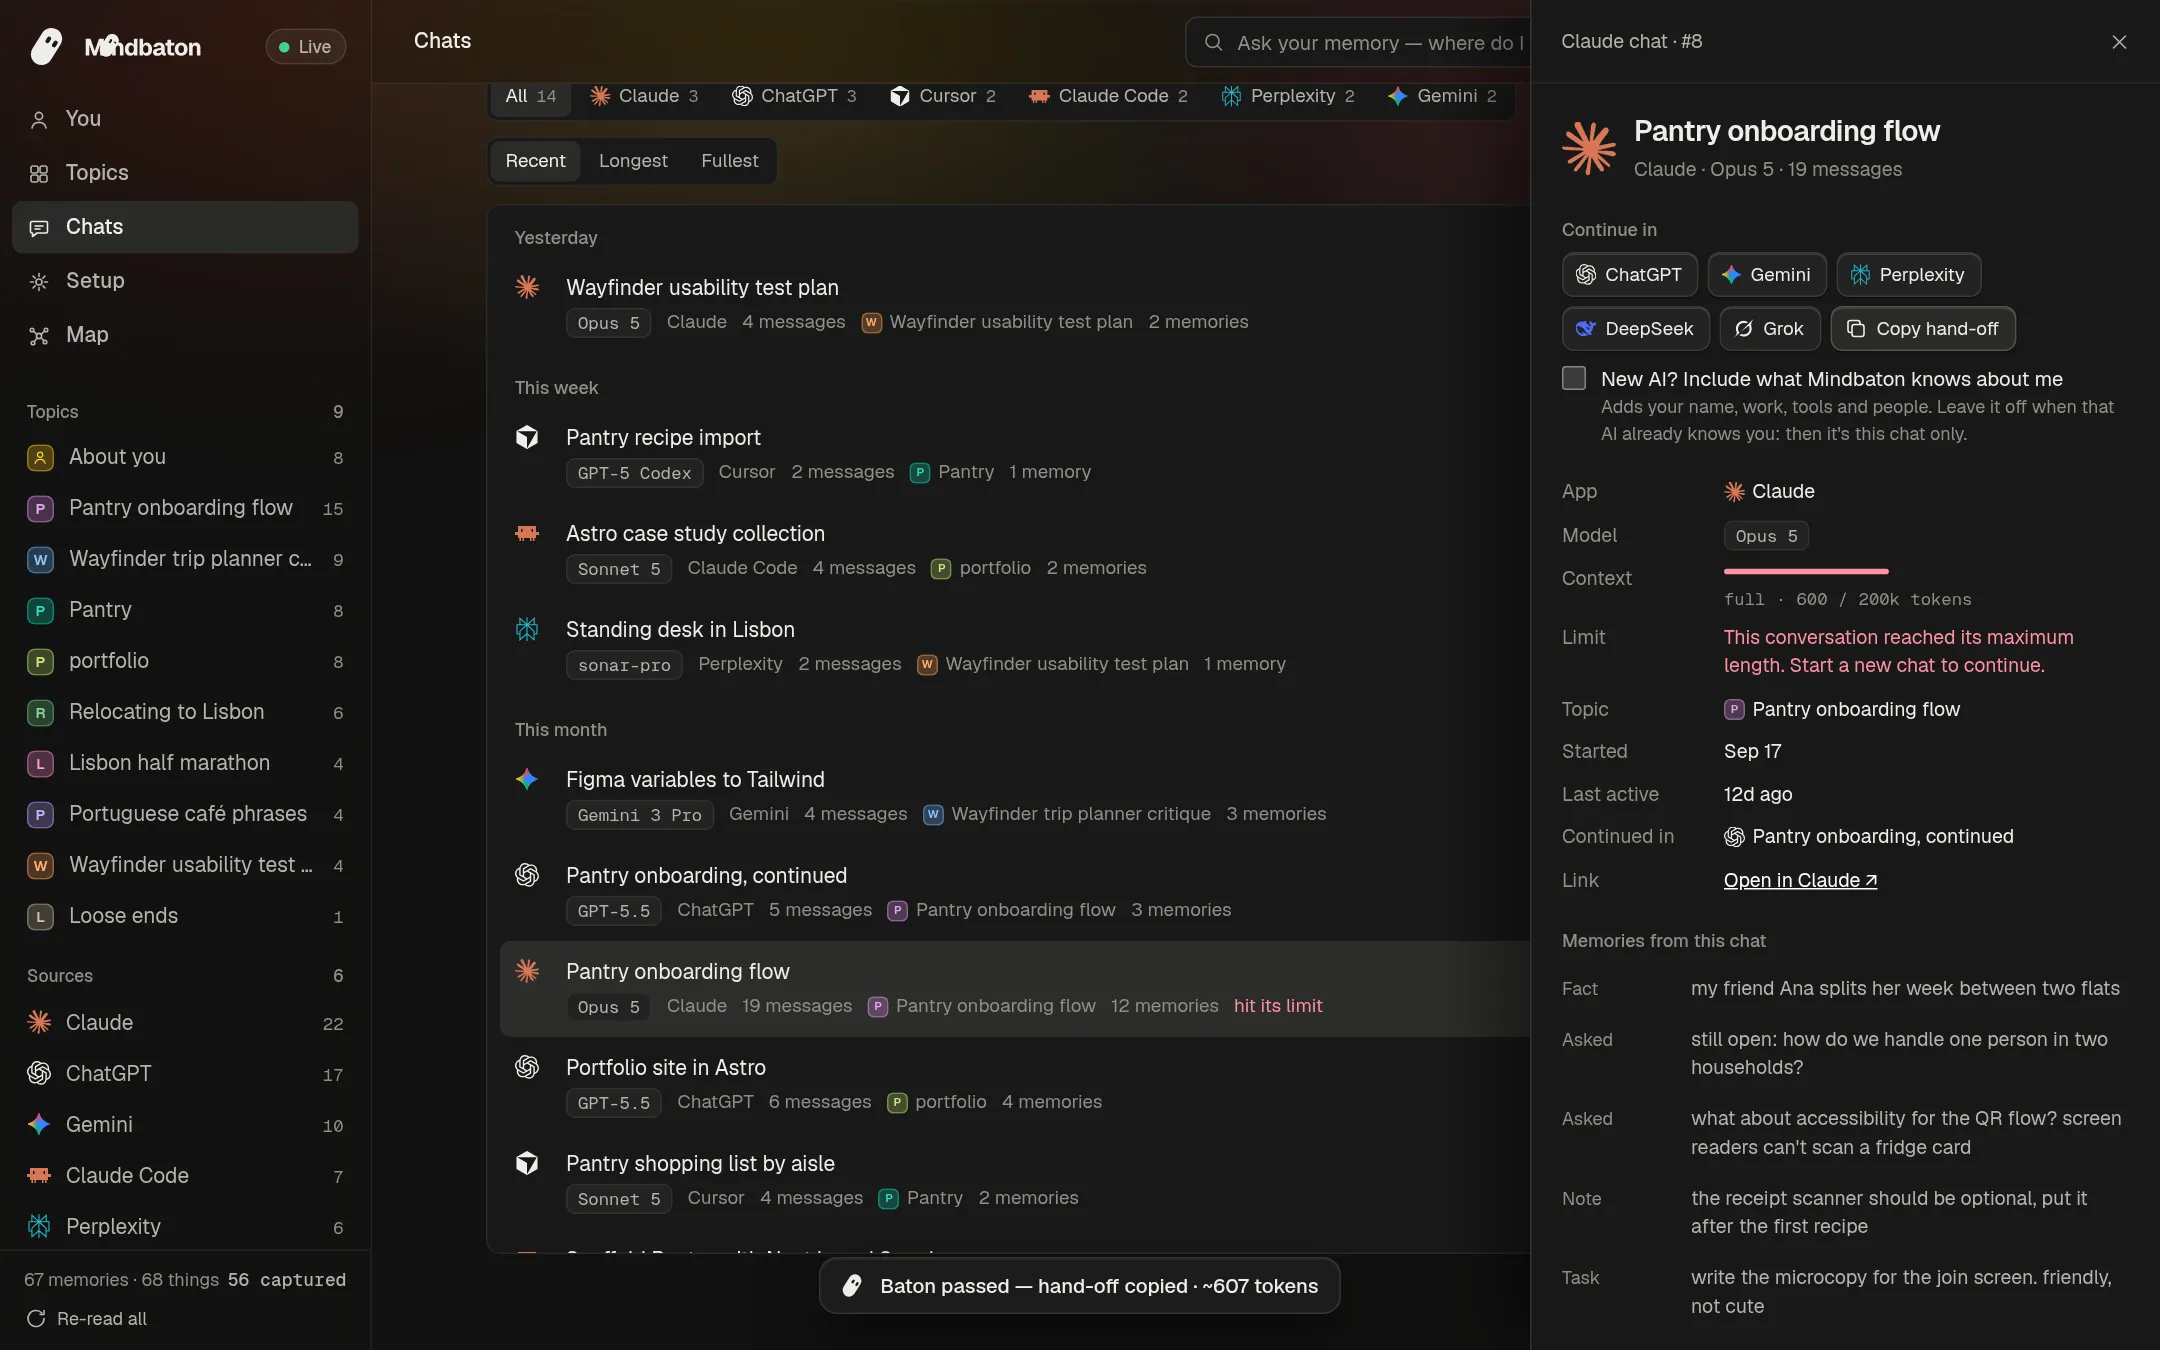The width and height of the screenshot is (2160, 1350).
Task: Filter chats by Claude Code tab
Action: pos(1108,96)
